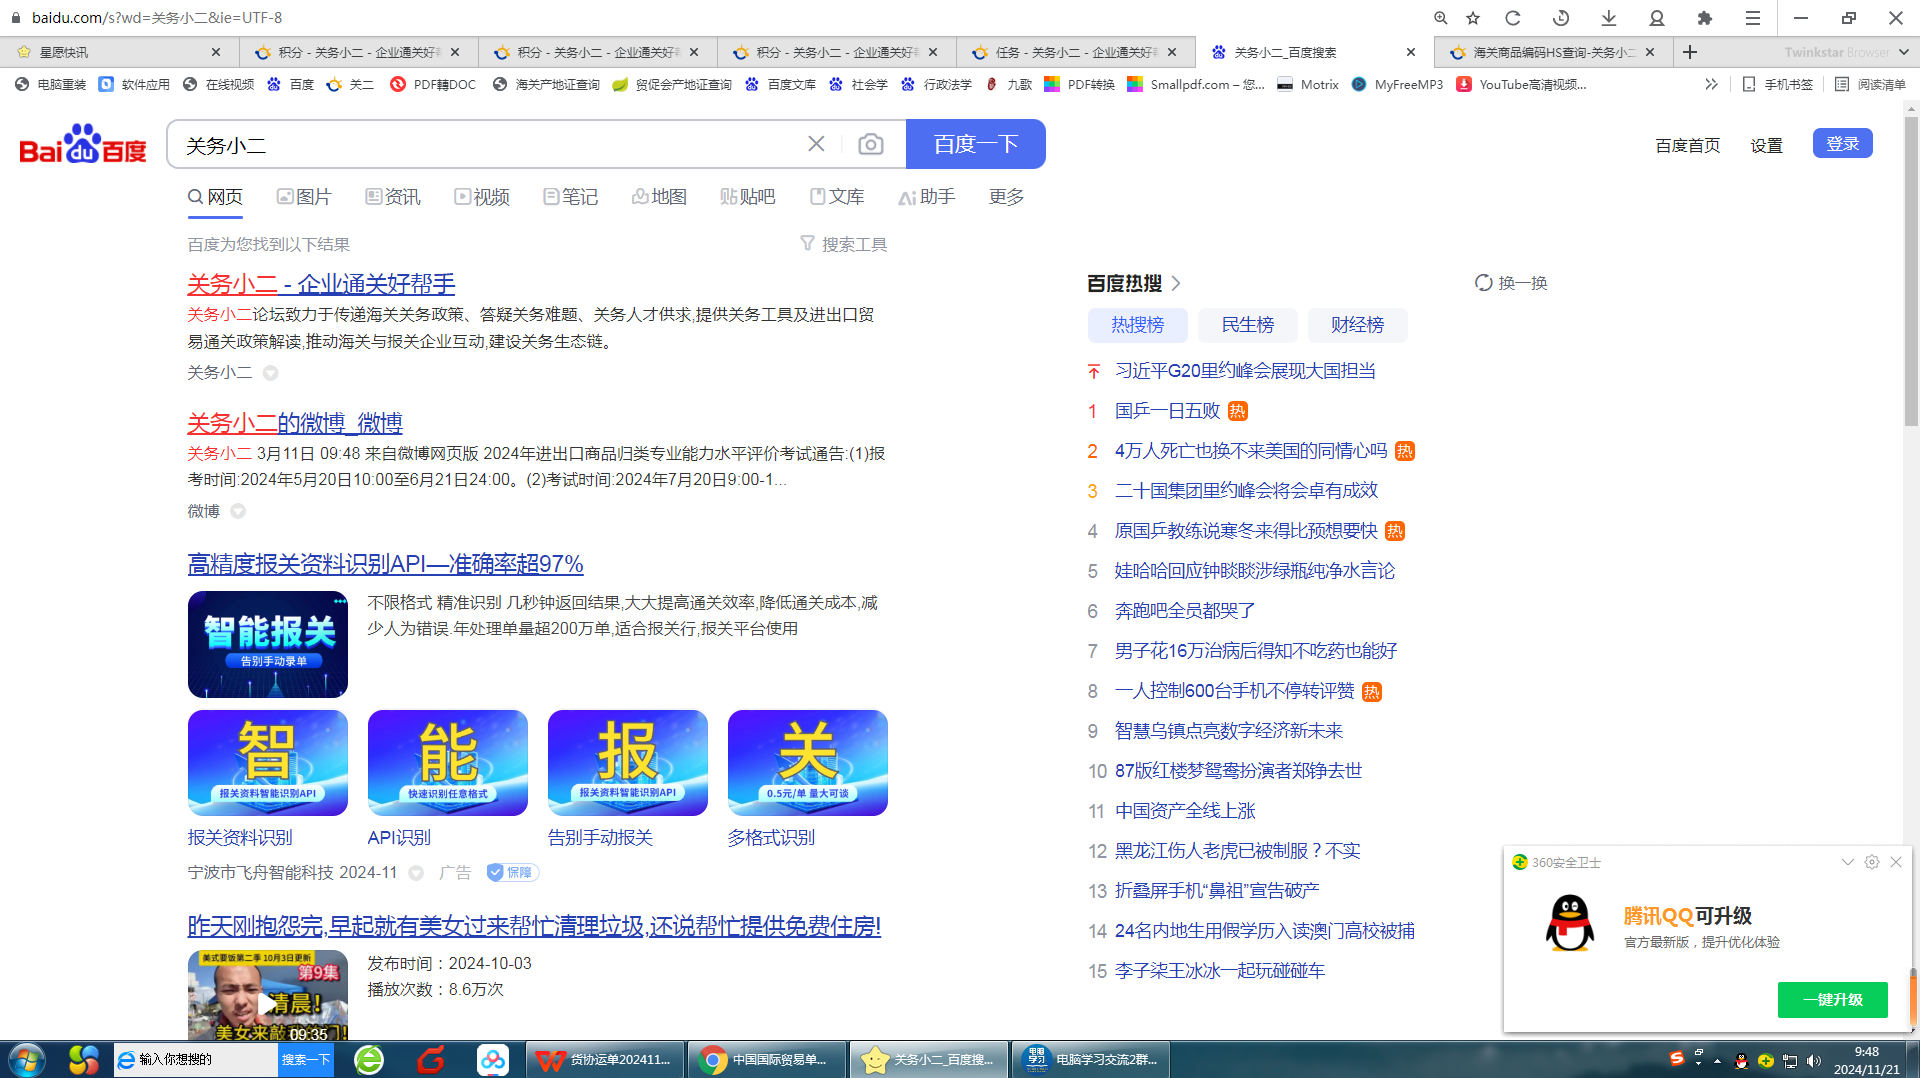Image resolution: width=1920 pixels, height=1078 pixels.
Task: Click the 百度一下 search button
Action: point(976,144)
